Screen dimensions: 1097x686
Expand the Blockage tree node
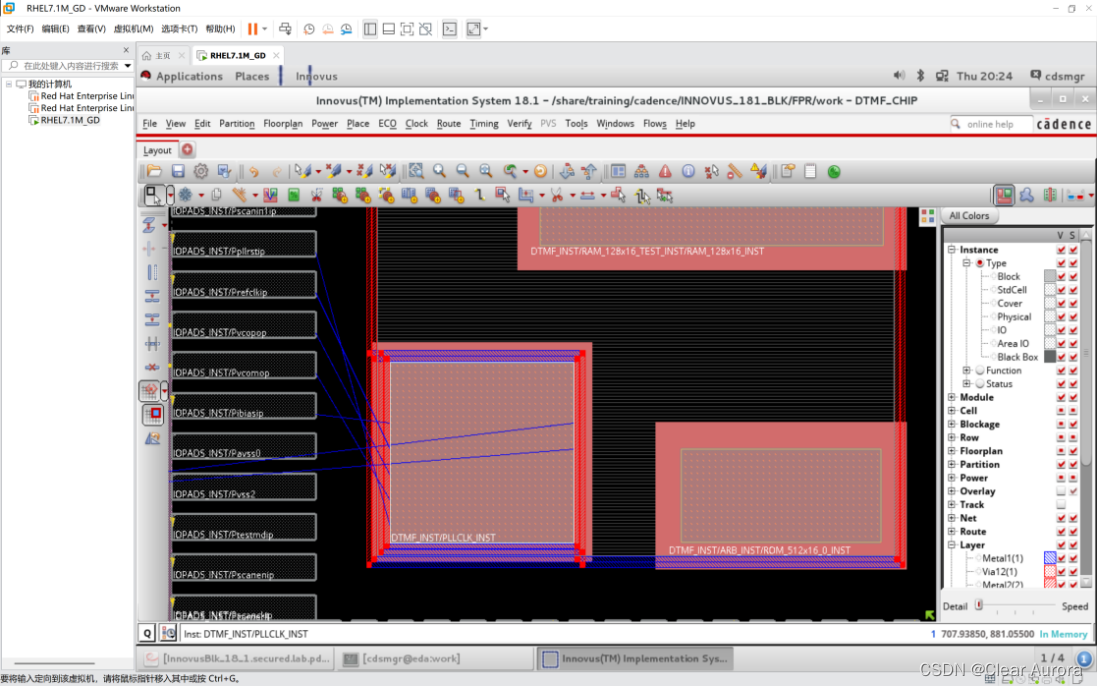[951, 424]
